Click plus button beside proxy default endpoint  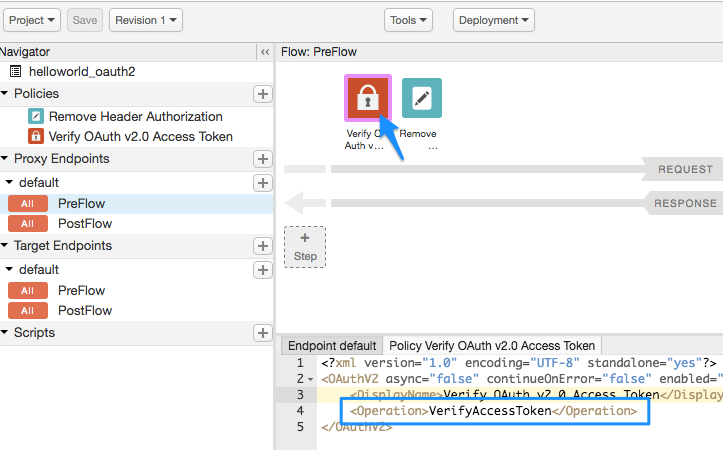tap(263, 183)
